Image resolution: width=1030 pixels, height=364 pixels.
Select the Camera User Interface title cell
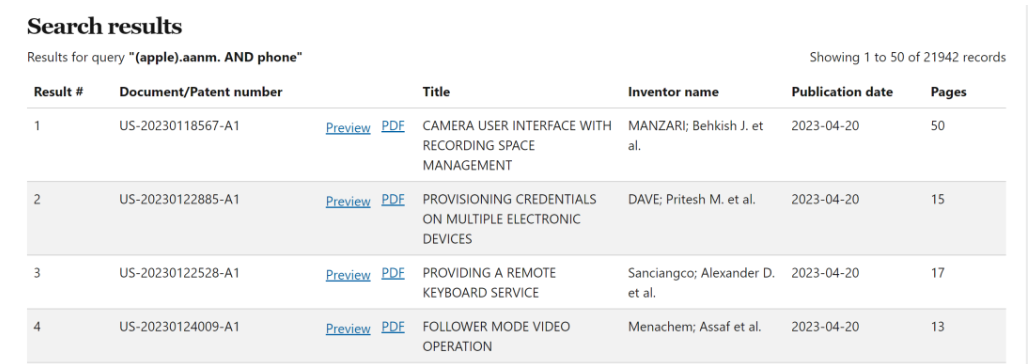pos(517,145)
